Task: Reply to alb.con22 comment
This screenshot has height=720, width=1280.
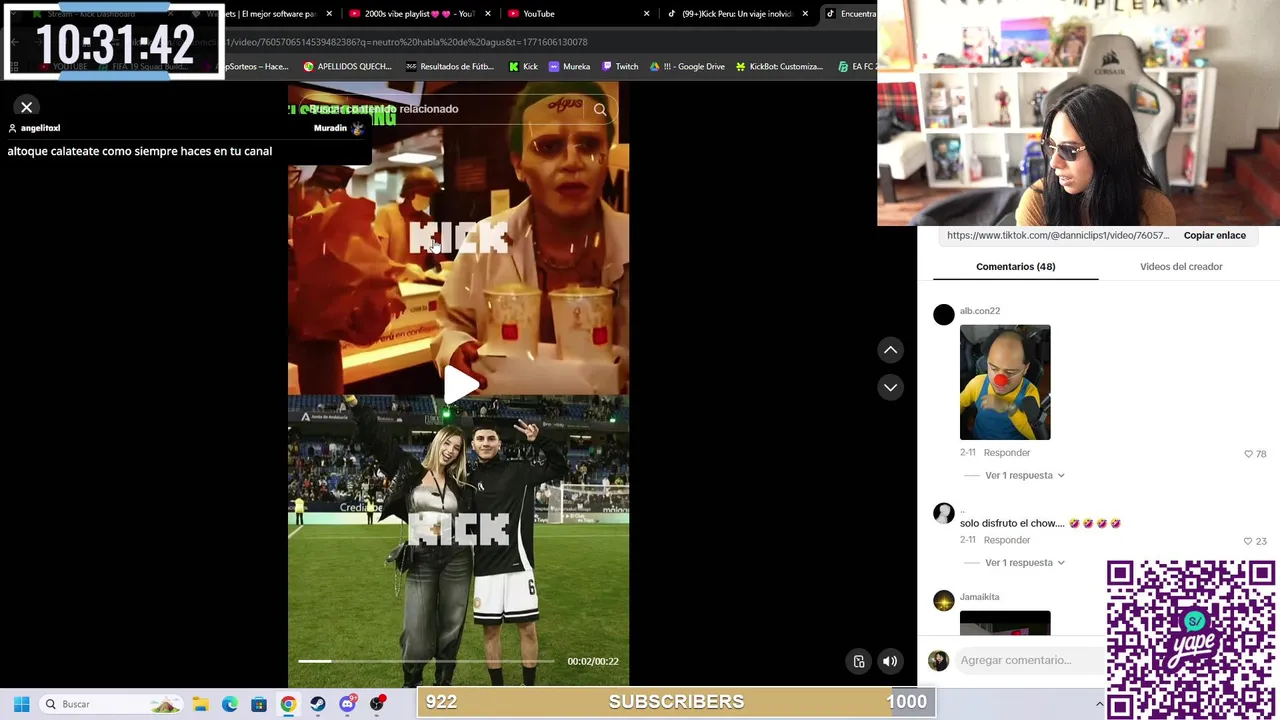Action: pos(1006,453)
